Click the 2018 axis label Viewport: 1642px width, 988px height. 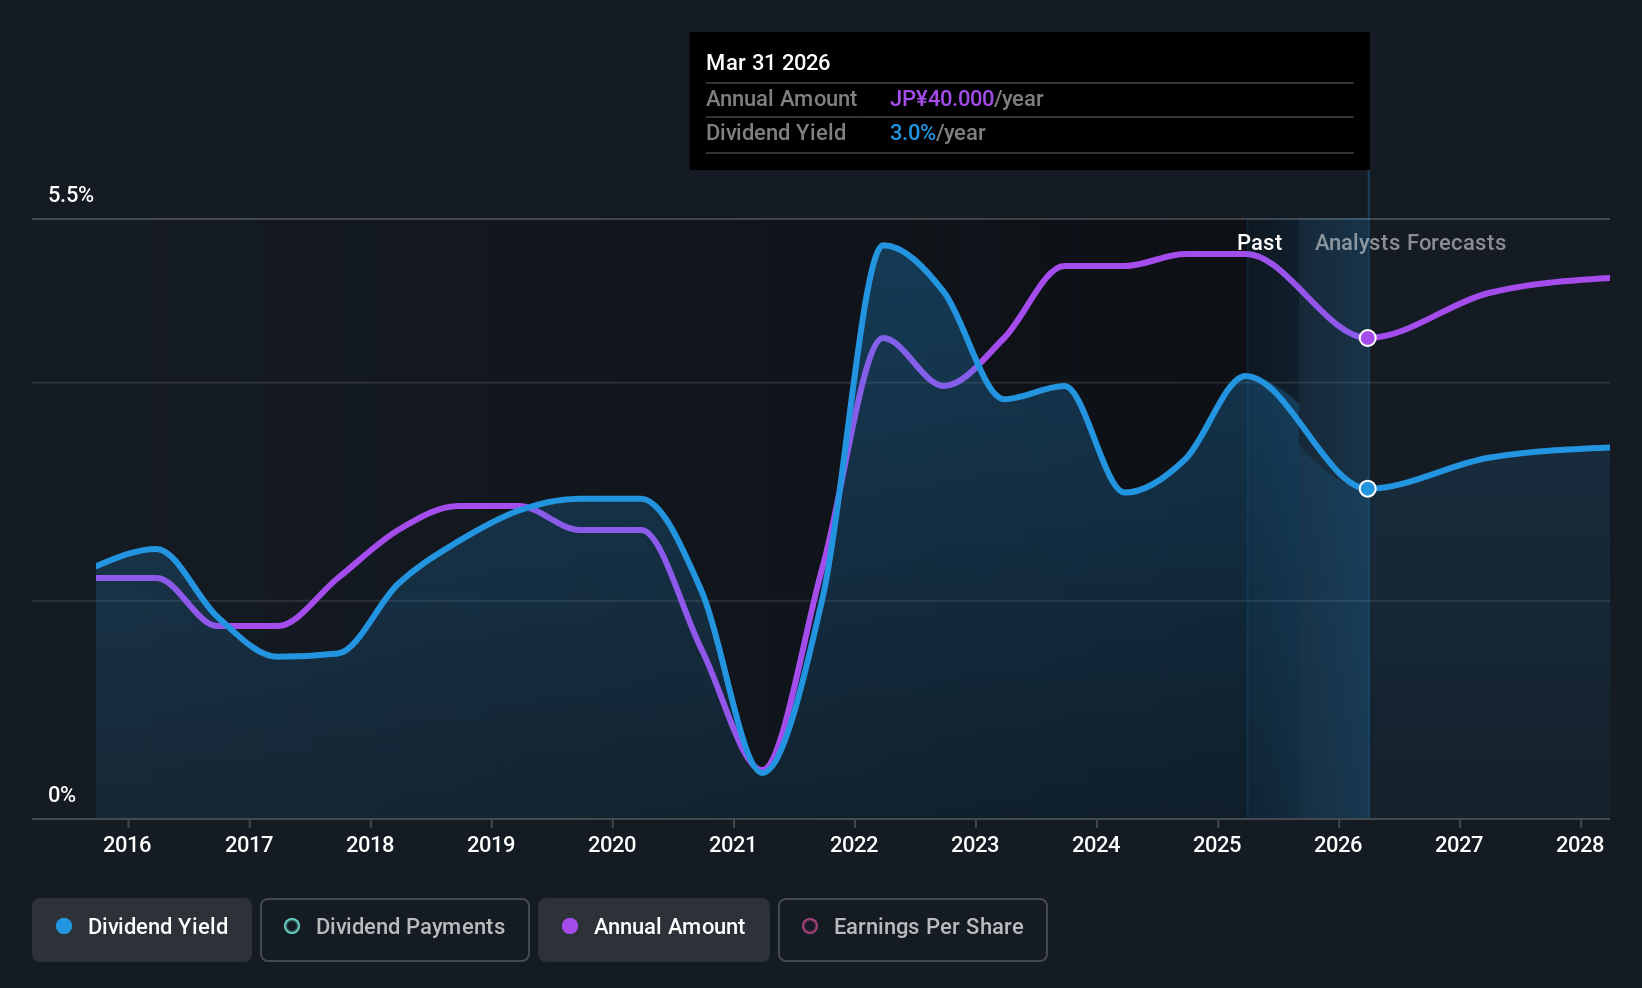point(370,845)
